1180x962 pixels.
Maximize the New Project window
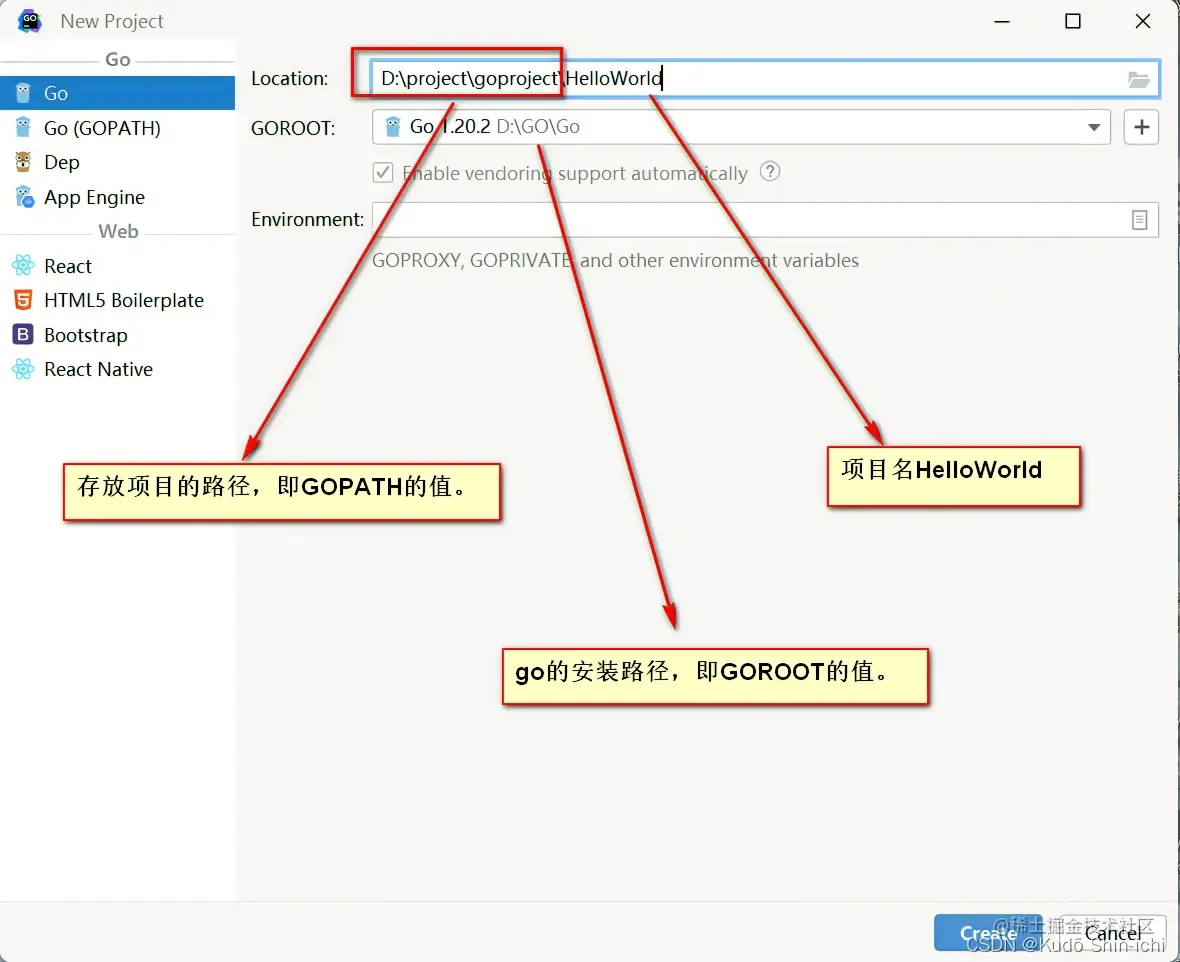pyautogui.click(x=1073, y=21)
